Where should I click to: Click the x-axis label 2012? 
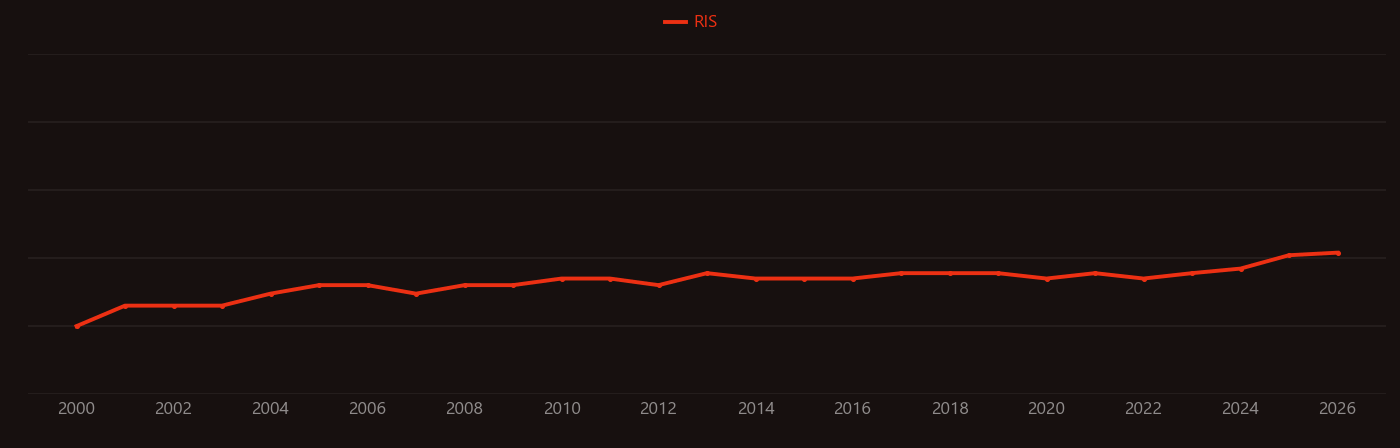[659, 409]
